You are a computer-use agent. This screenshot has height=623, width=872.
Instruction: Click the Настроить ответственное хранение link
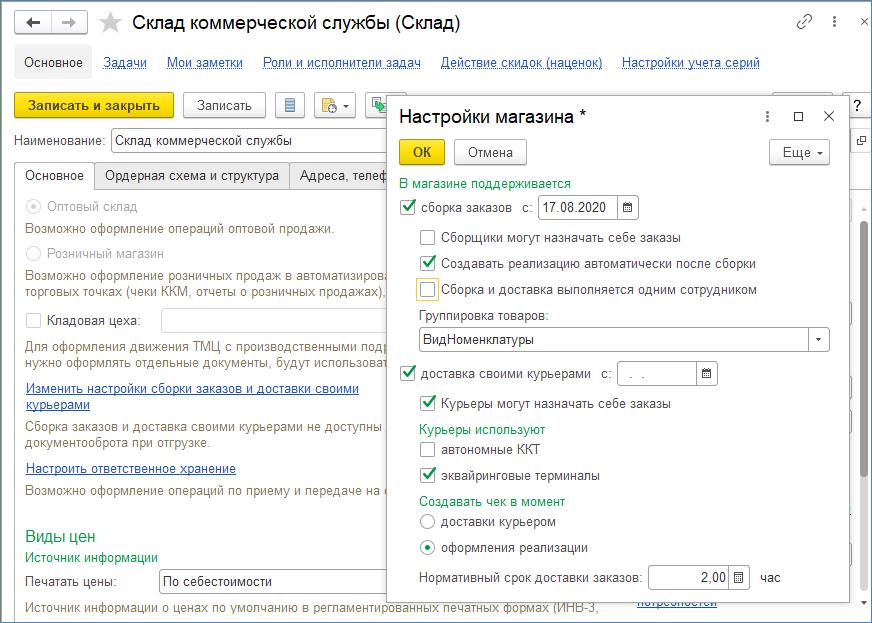(131, 468)
